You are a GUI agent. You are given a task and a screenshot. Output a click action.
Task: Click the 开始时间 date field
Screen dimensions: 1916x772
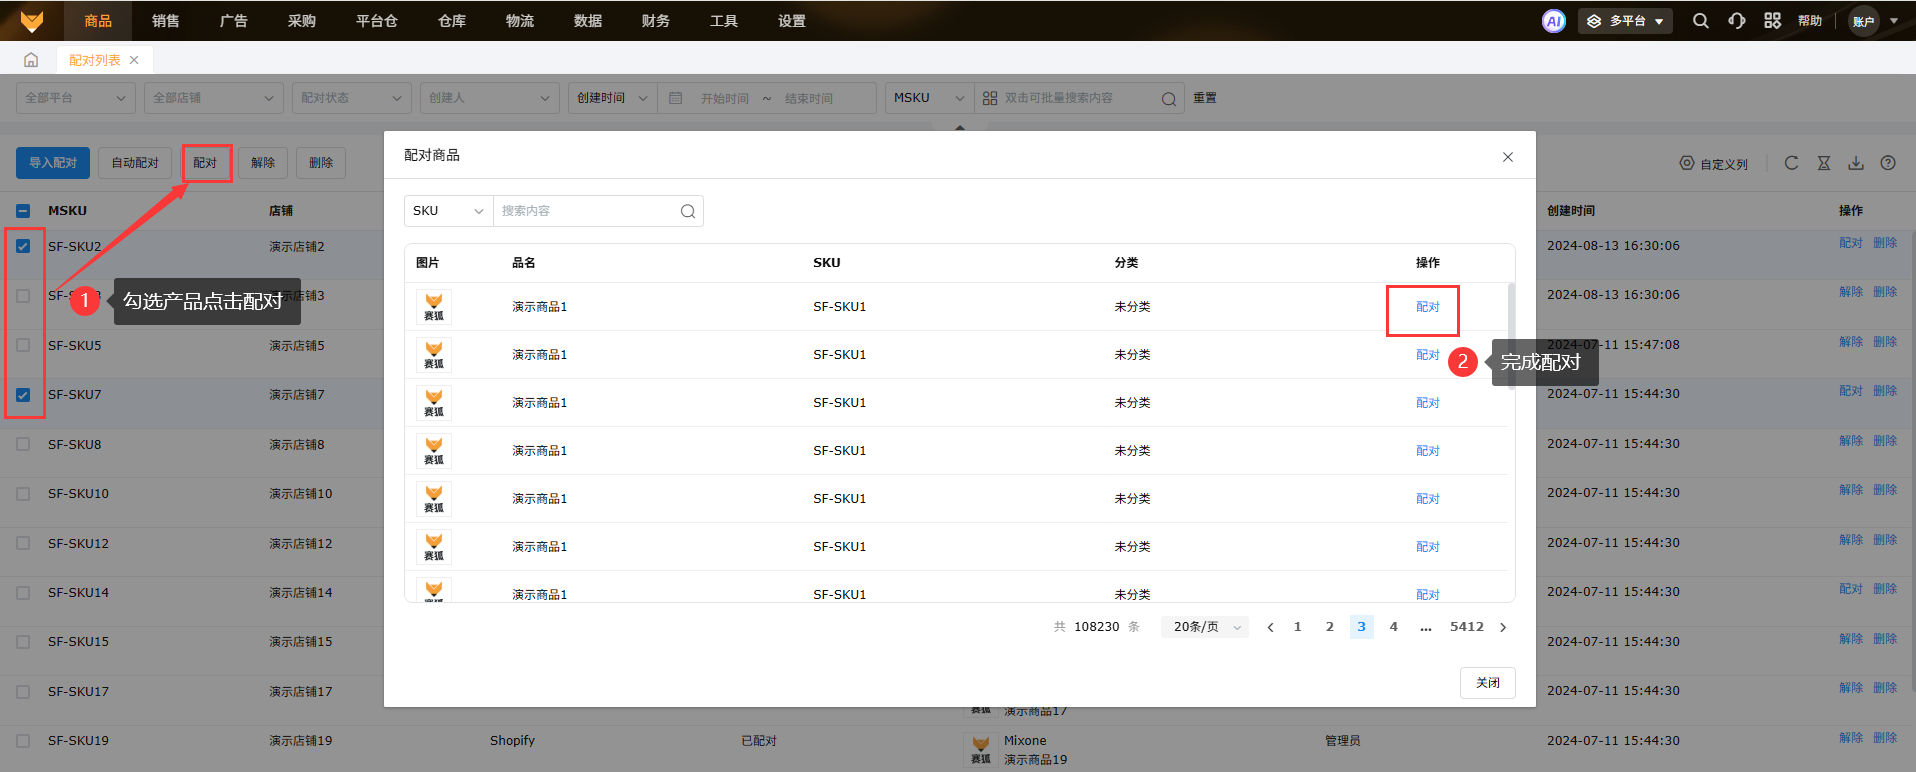pos(725,99)
